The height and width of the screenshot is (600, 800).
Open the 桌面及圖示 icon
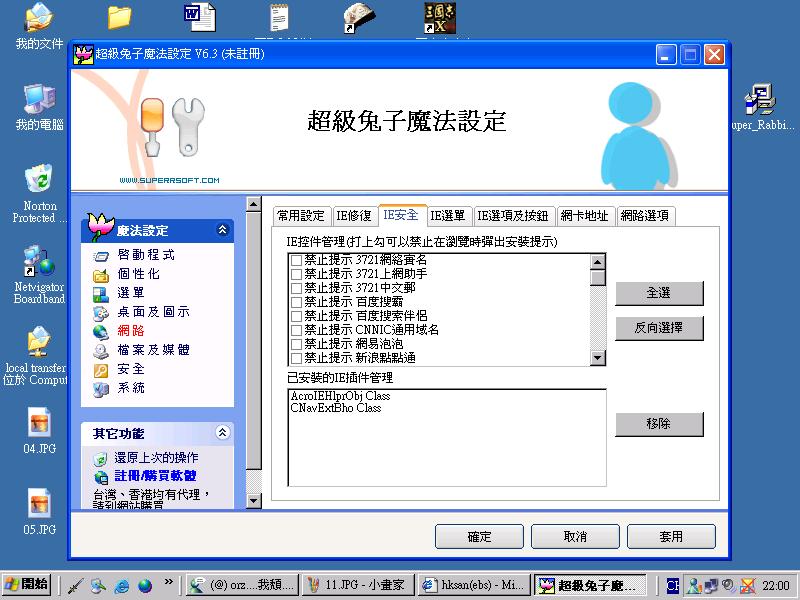[x=101, y=313]
